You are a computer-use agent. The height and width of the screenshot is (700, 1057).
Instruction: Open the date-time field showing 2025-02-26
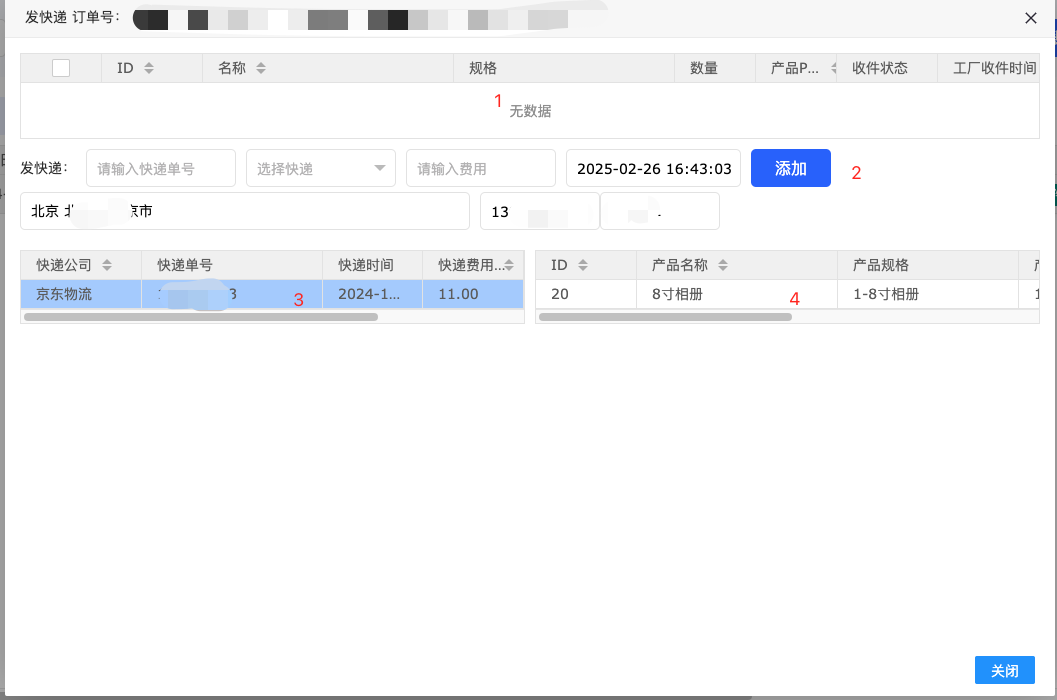[x=653, y=168]
